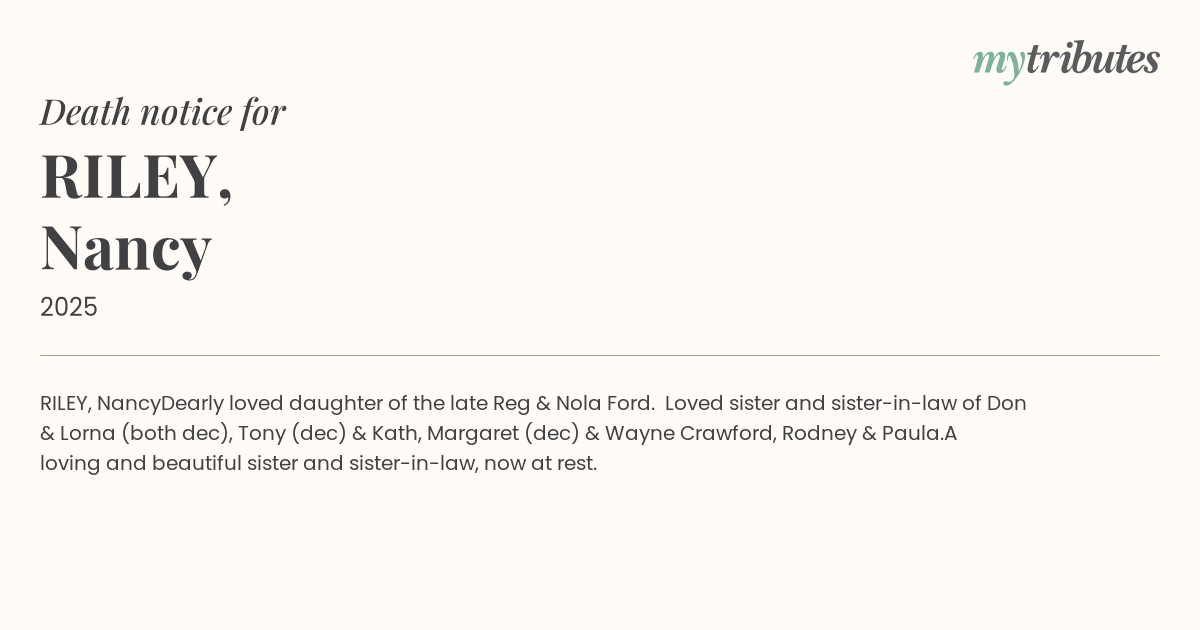Screen dimensions: 1200x630
Task: Click the large "RILEY," surname heading
Action: click(x=136, y=176)
